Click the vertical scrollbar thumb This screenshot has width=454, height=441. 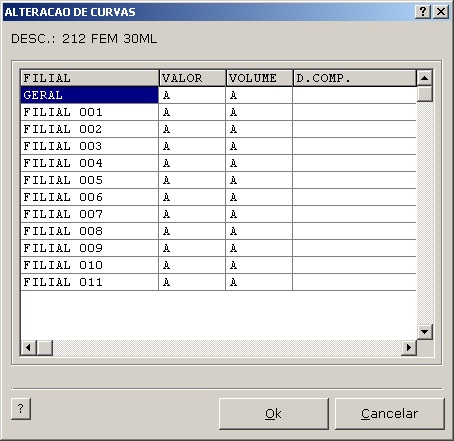[x=425, y=94]
